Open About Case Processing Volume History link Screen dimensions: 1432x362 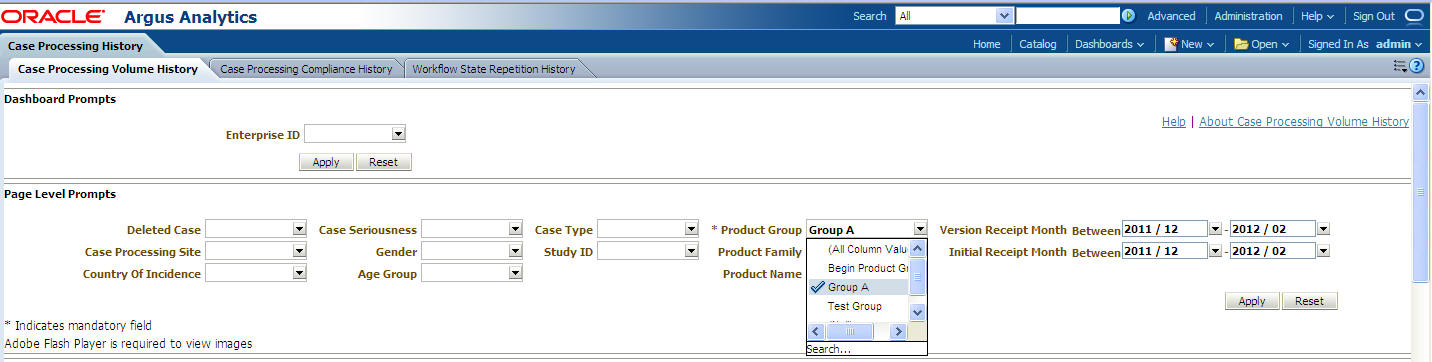point(1304,121)
